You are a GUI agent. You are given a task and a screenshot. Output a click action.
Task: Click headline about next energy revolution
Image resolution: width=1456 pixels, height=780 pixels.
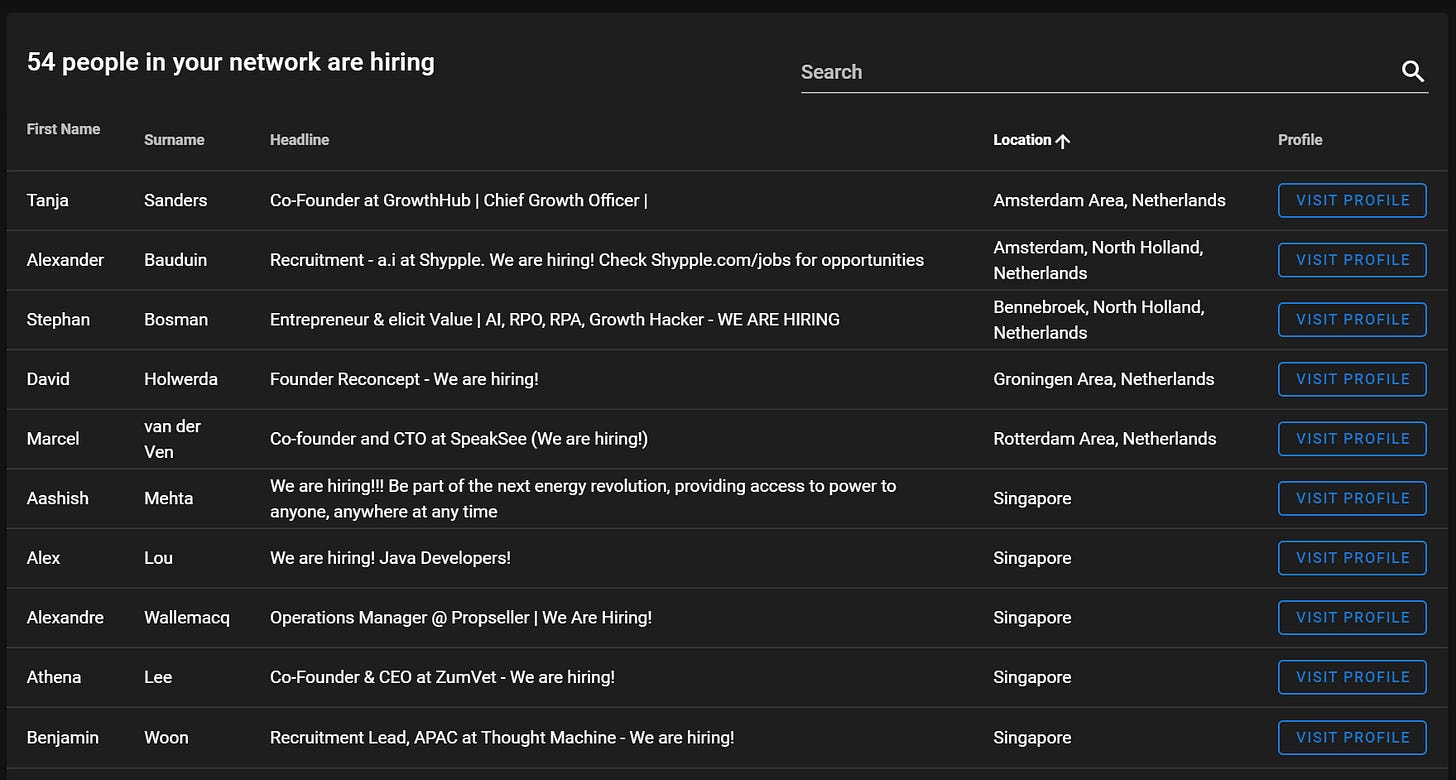pyautogui.click(x=583, y=498)
